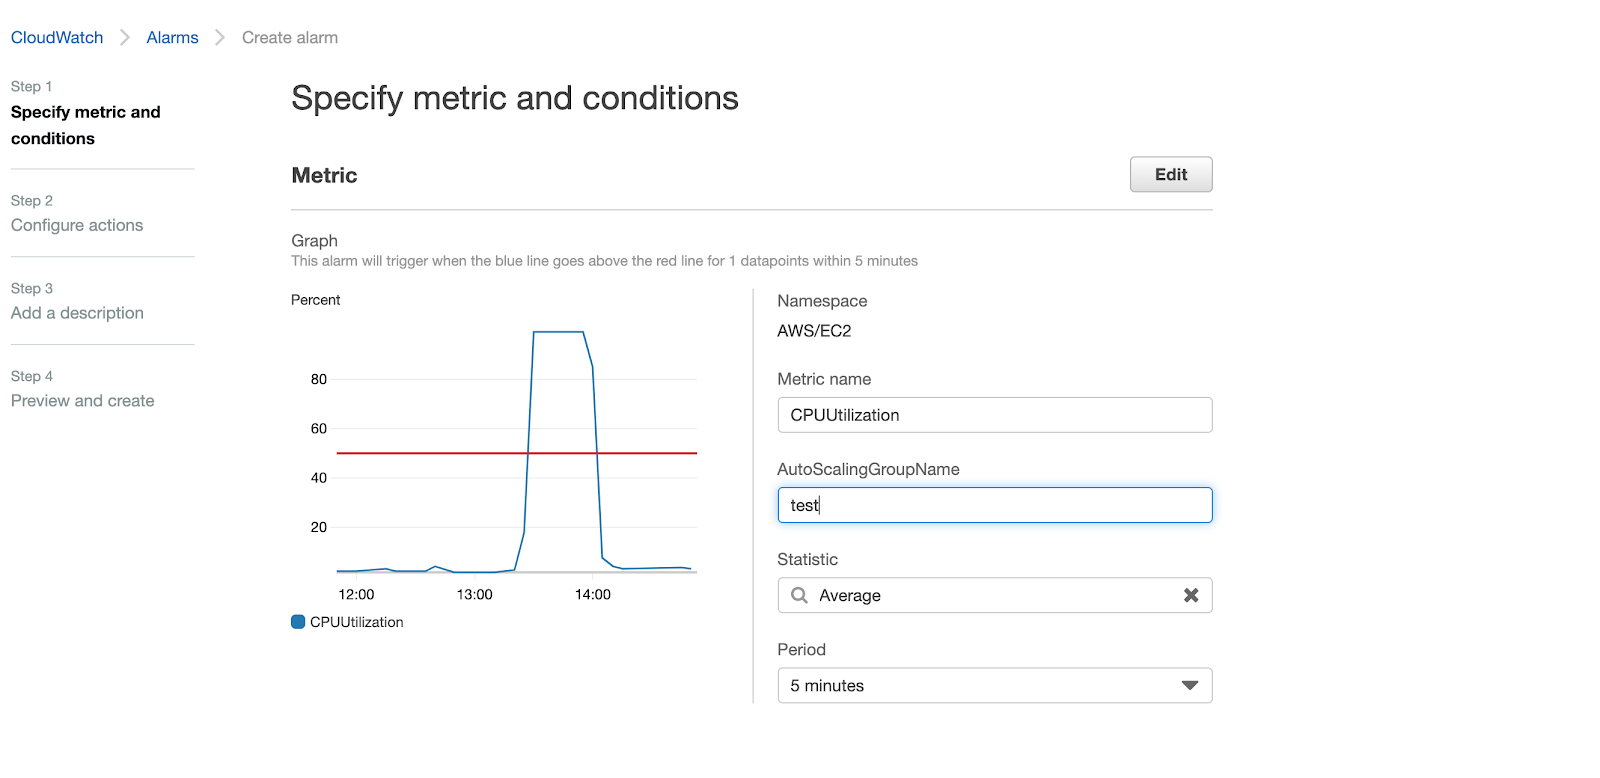The width and height of the screenshot is (1600, 778).
Task: Clear the Average statistic with the X icon
Action: tap(1190, 595)
